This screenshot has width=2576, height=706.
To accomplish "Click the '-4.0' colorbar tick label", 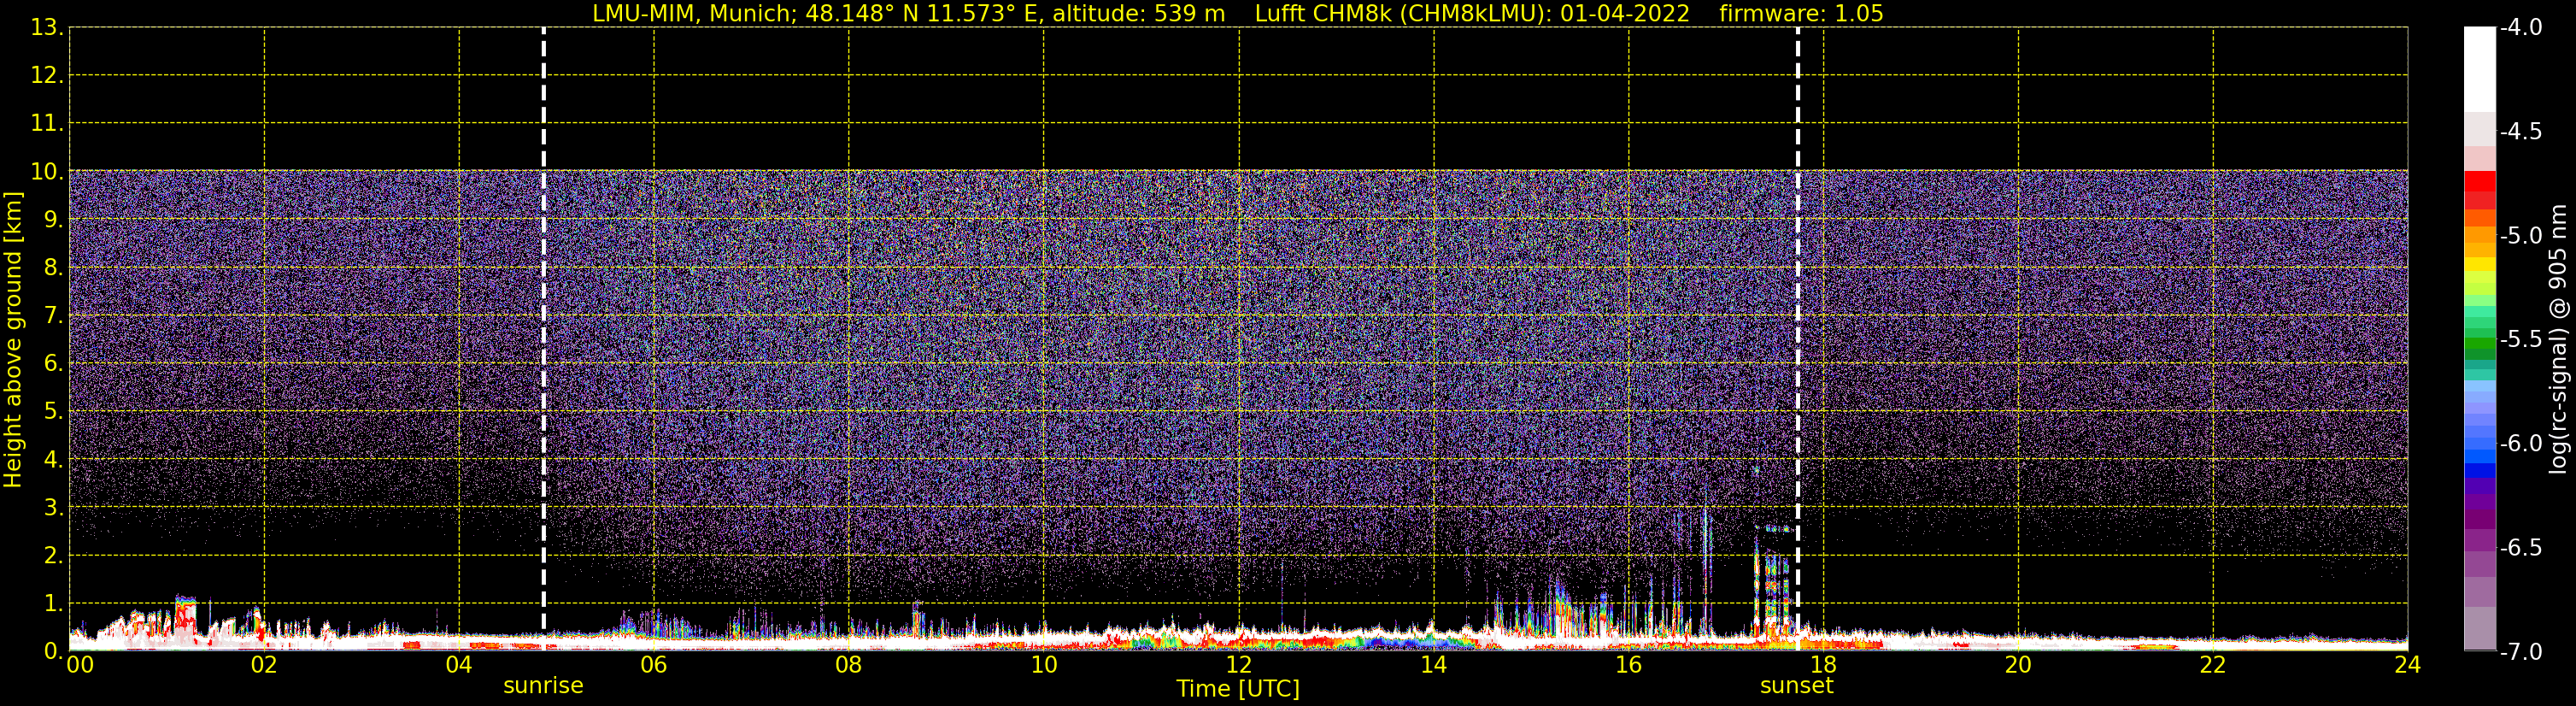I will click(x=2520, y=27).
